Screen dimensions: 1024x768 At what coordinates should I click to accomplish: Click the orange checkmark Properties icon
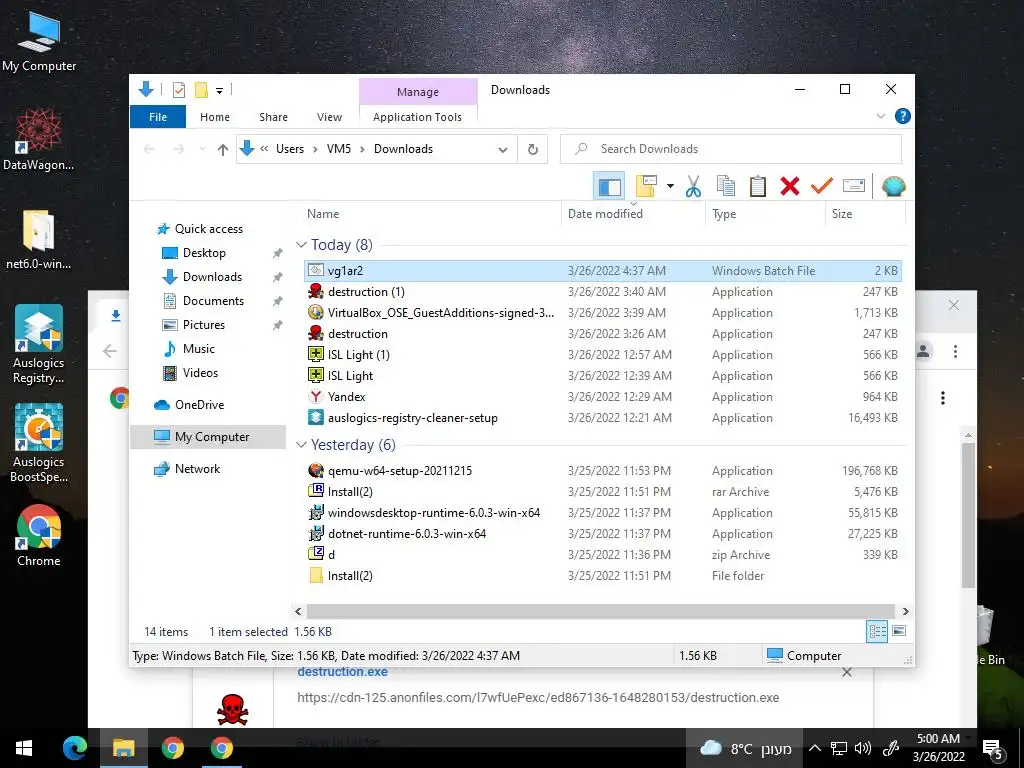coord(822,187)
